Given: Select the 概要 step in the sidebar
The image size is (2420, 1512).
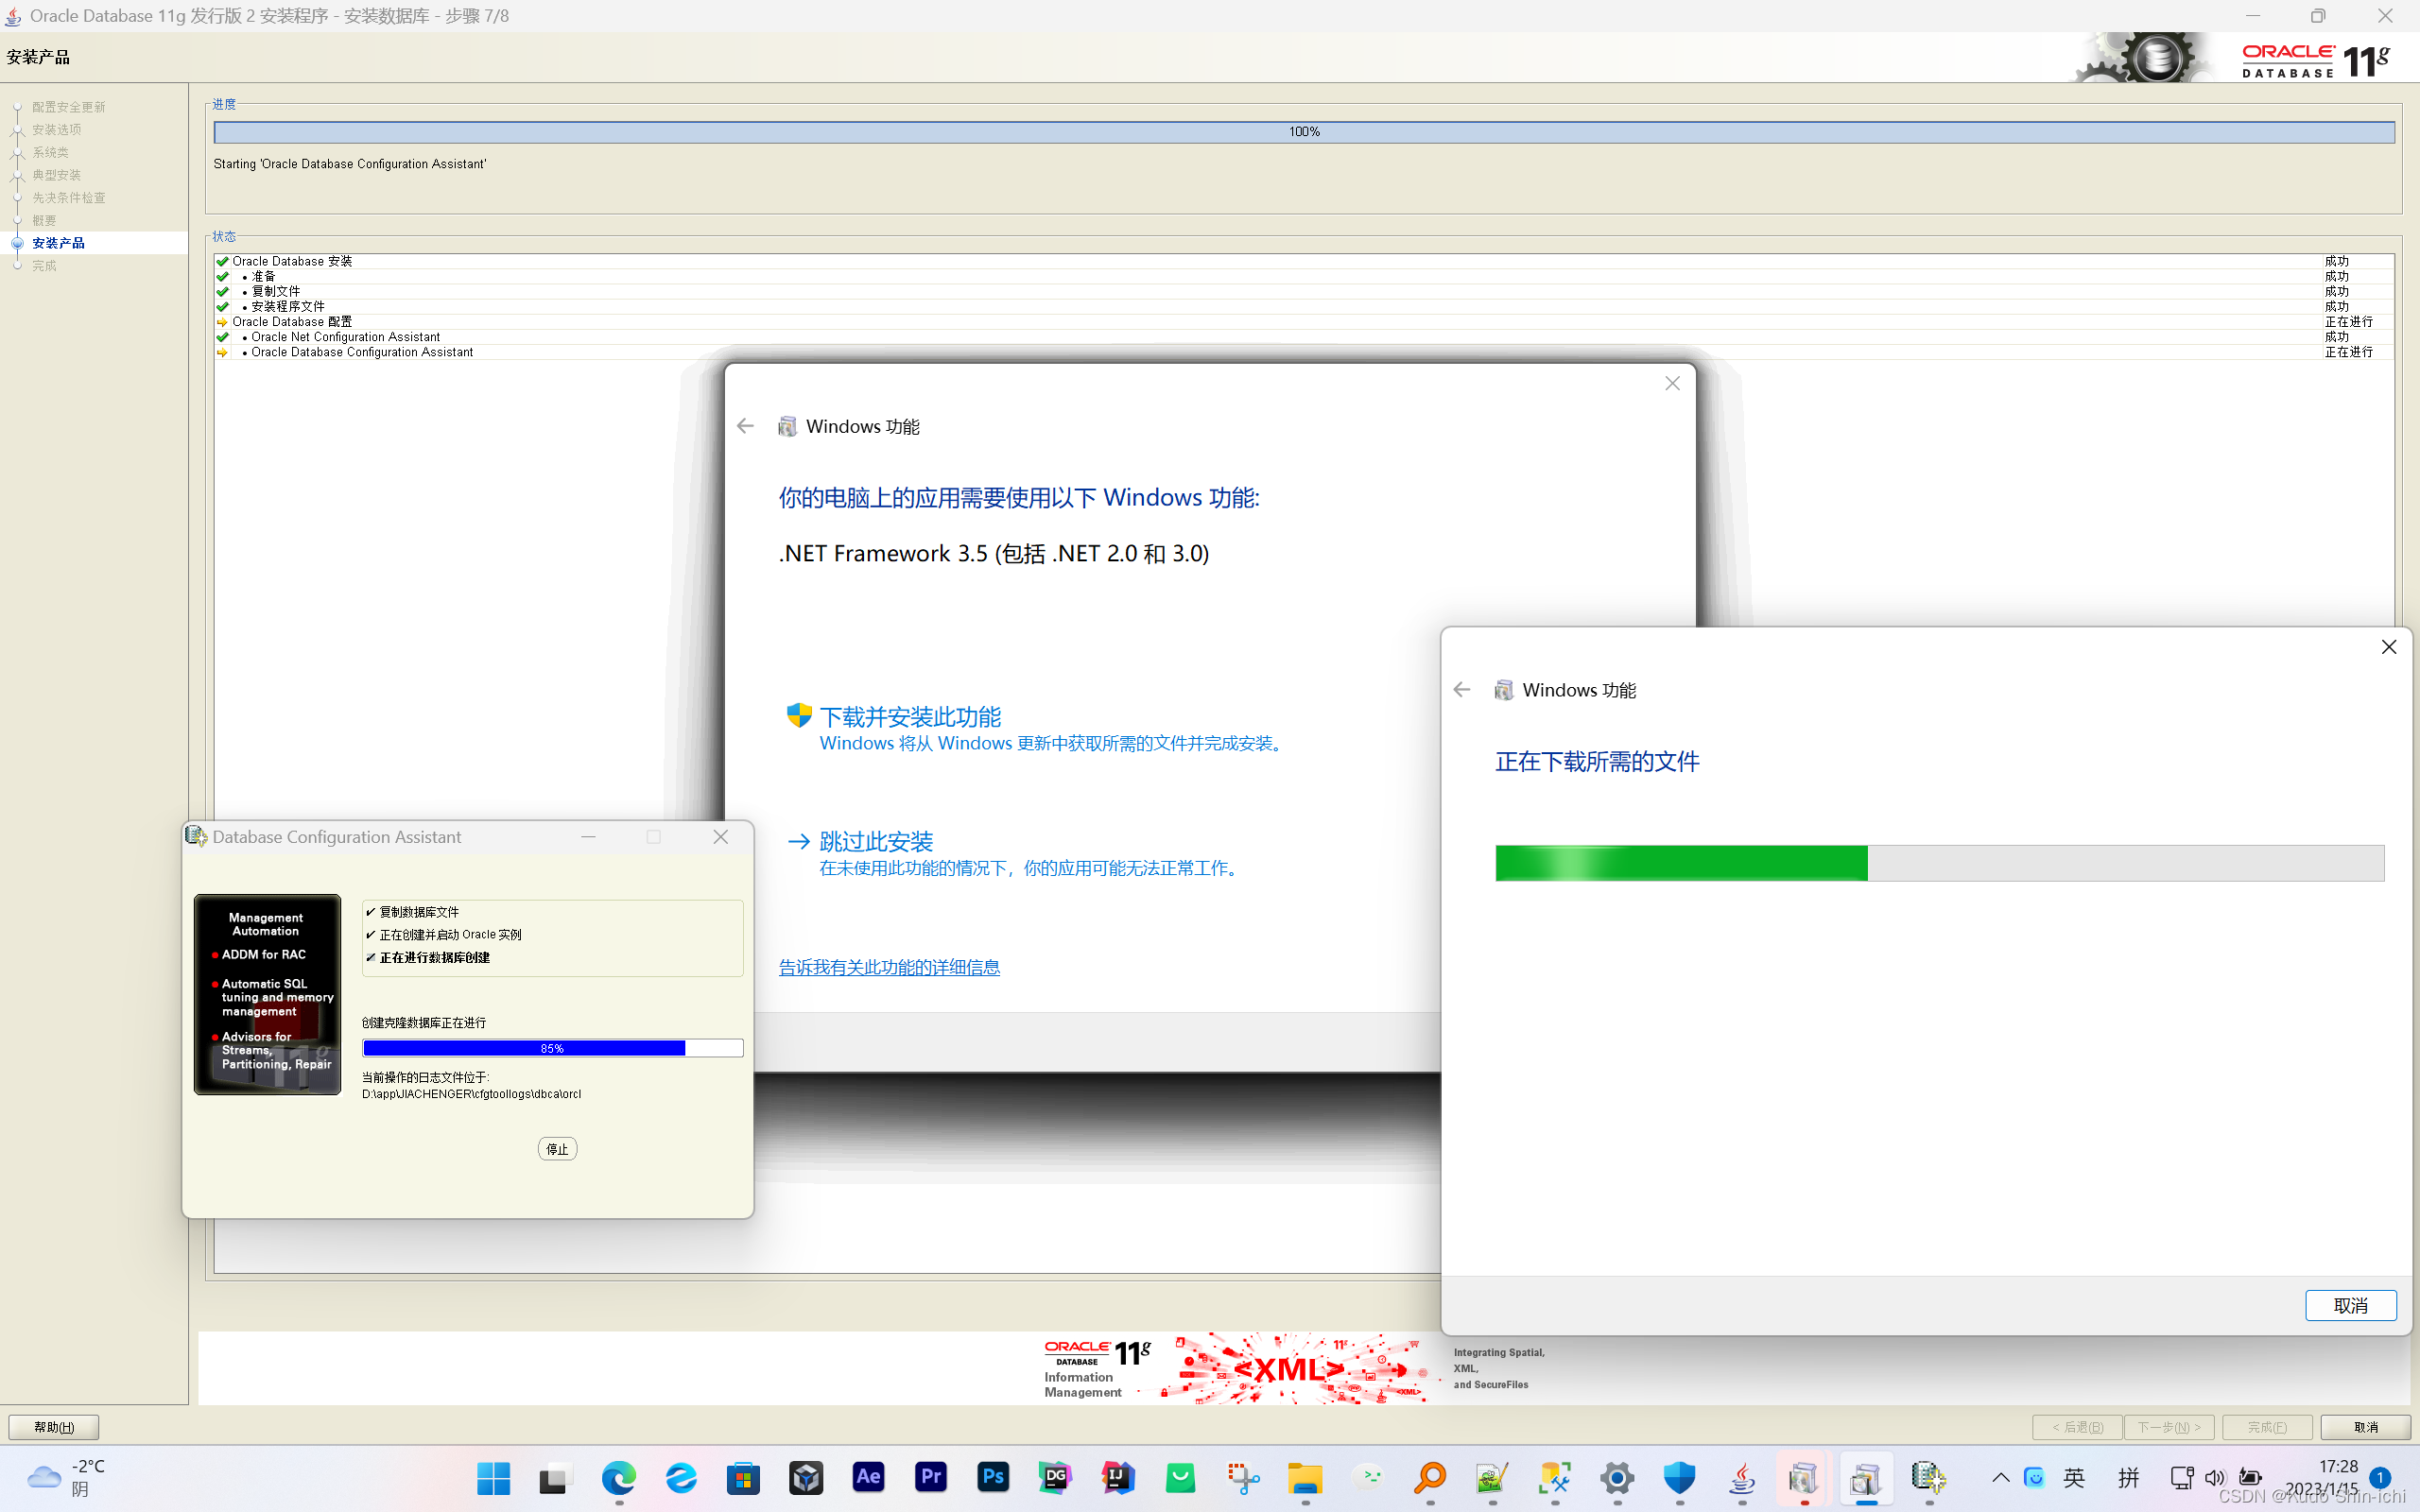Looking at the screenshot, I should pos(44,220).
